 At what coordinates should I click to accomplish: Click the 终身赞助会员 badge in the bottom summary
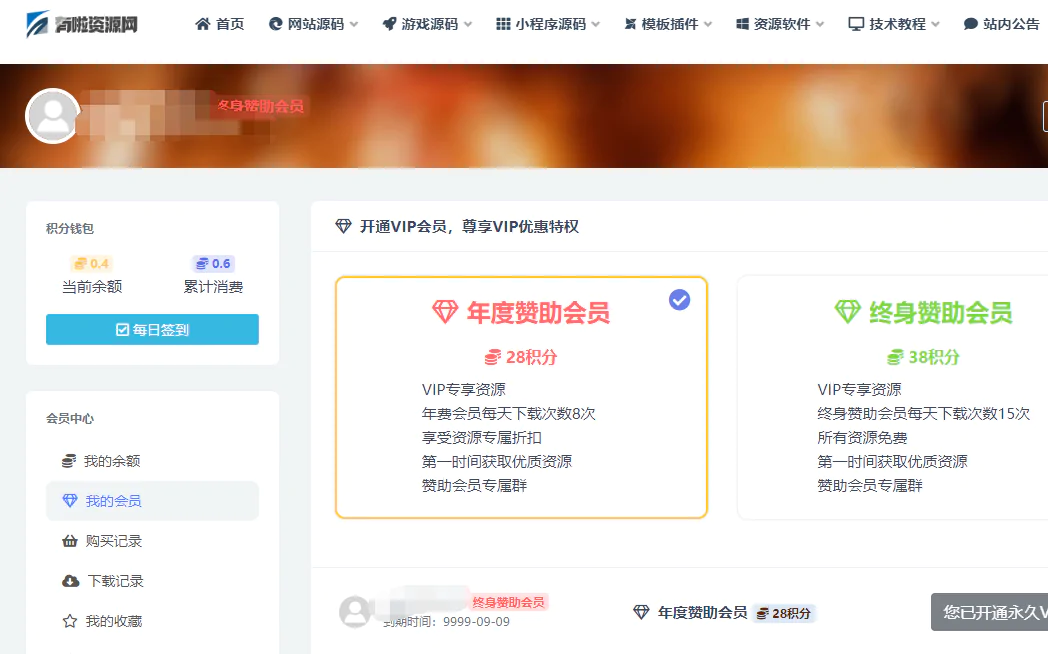point(508,603)
